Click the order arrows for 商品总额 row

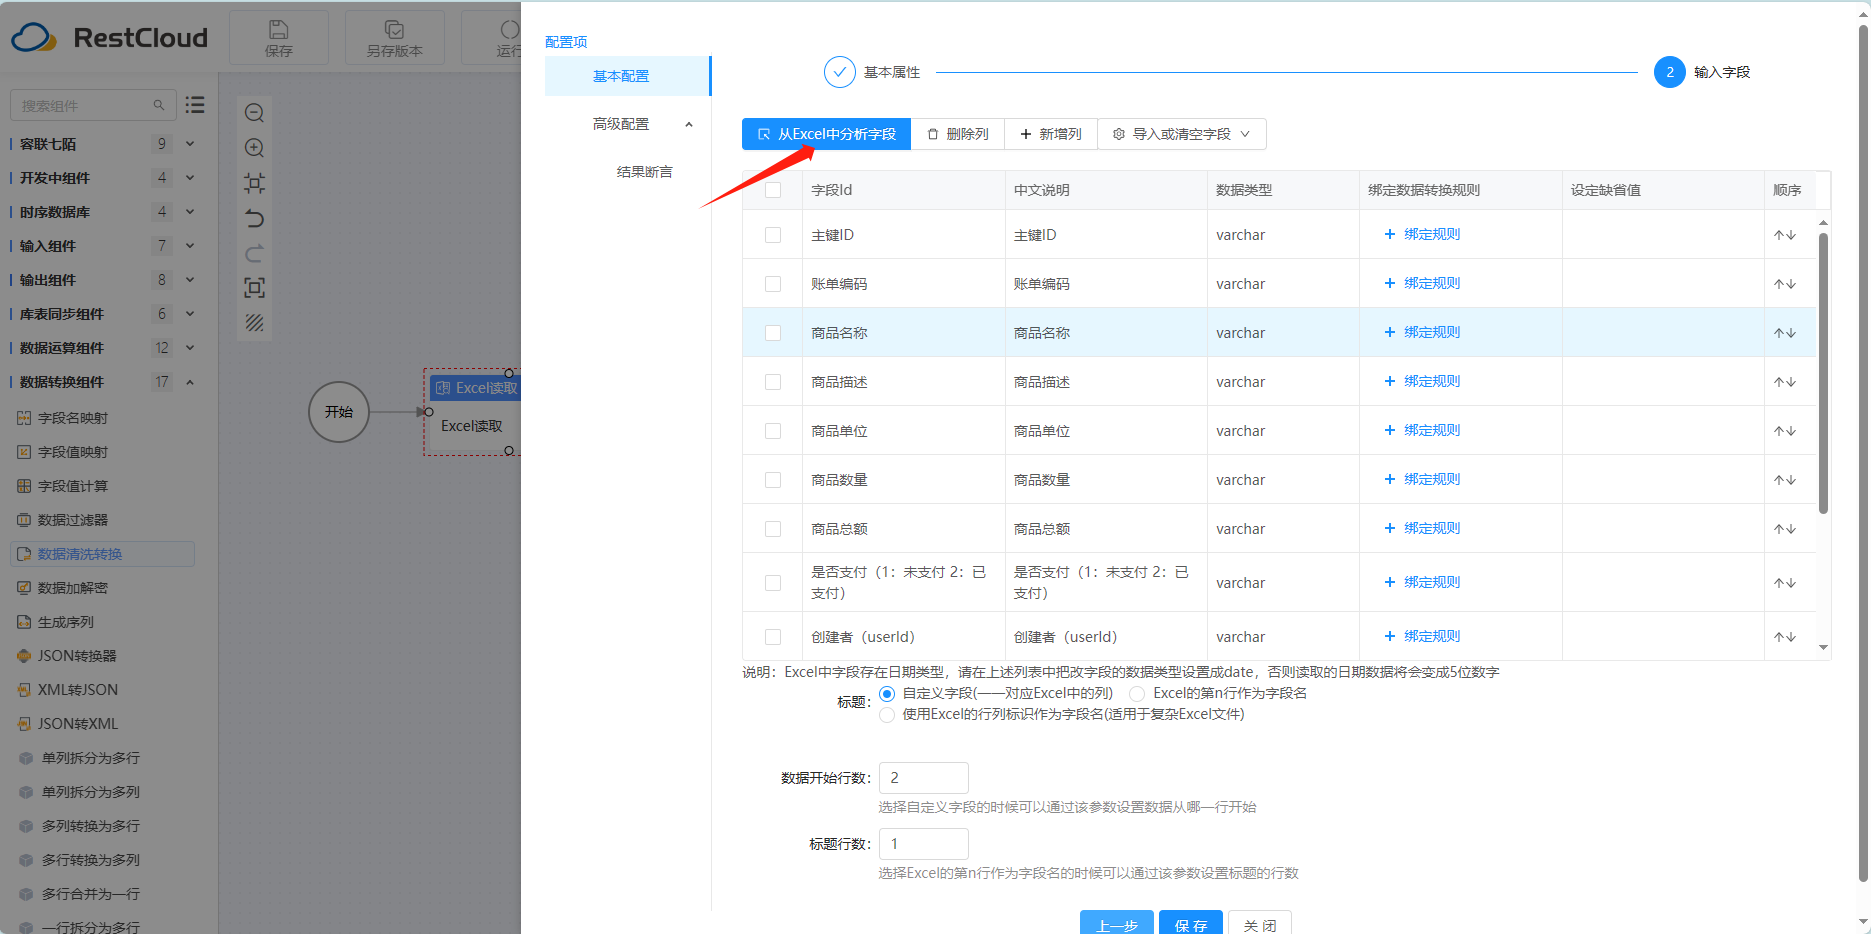[x=1785, y=529]
